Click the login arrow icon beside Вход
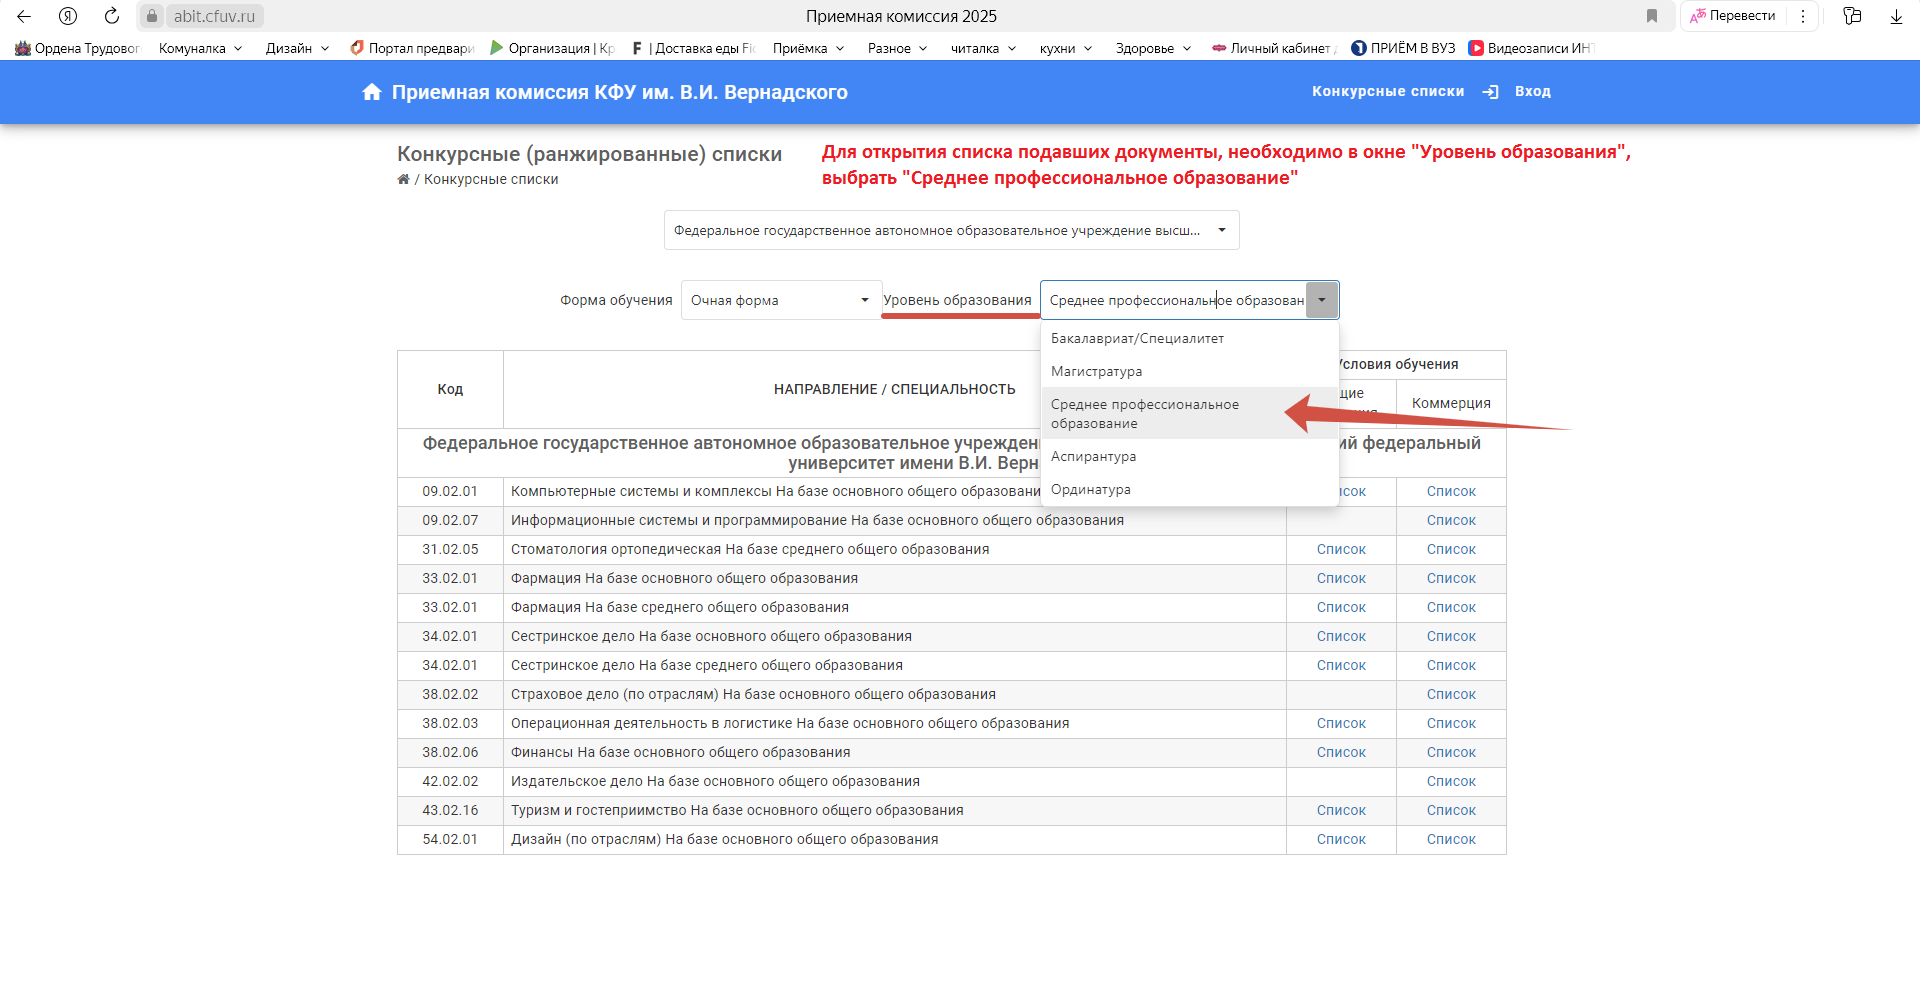 1491,92
